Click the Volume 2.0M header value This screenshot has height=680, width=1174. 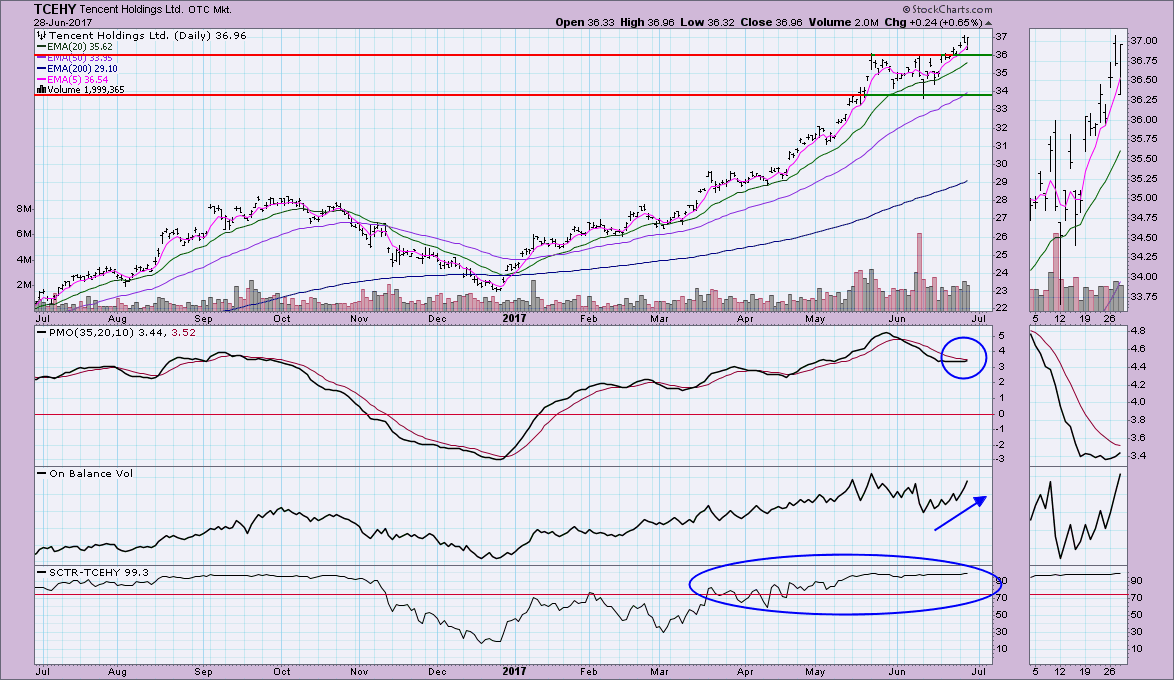tap(844, 22)
